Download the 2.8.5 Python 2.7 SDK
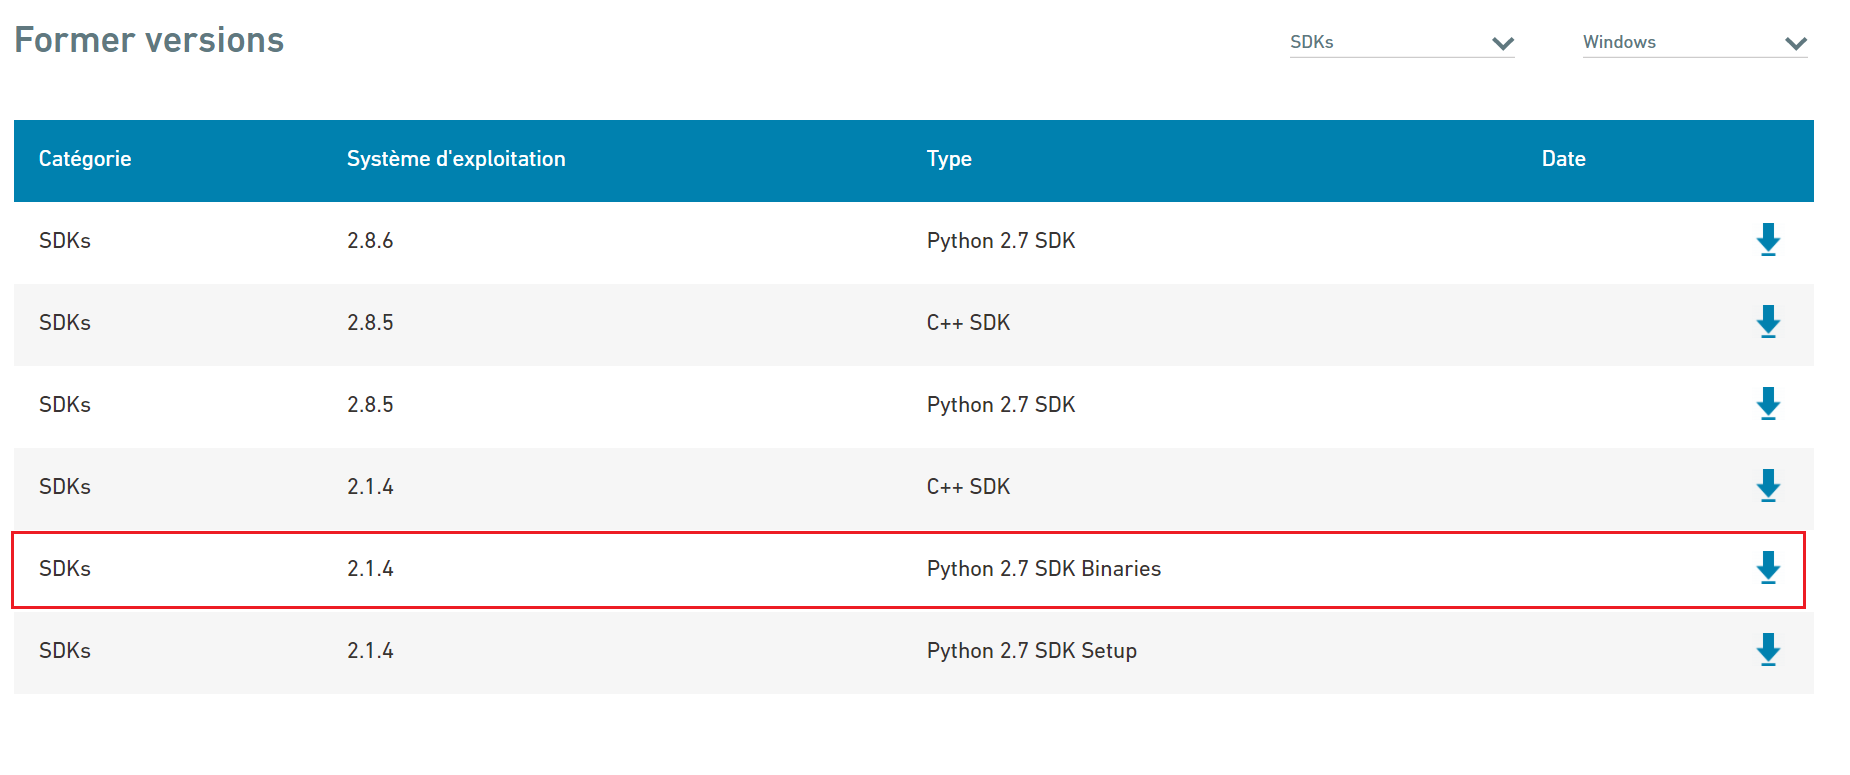The height and width of the screenshot is (775, 1850). (1768, 404)
